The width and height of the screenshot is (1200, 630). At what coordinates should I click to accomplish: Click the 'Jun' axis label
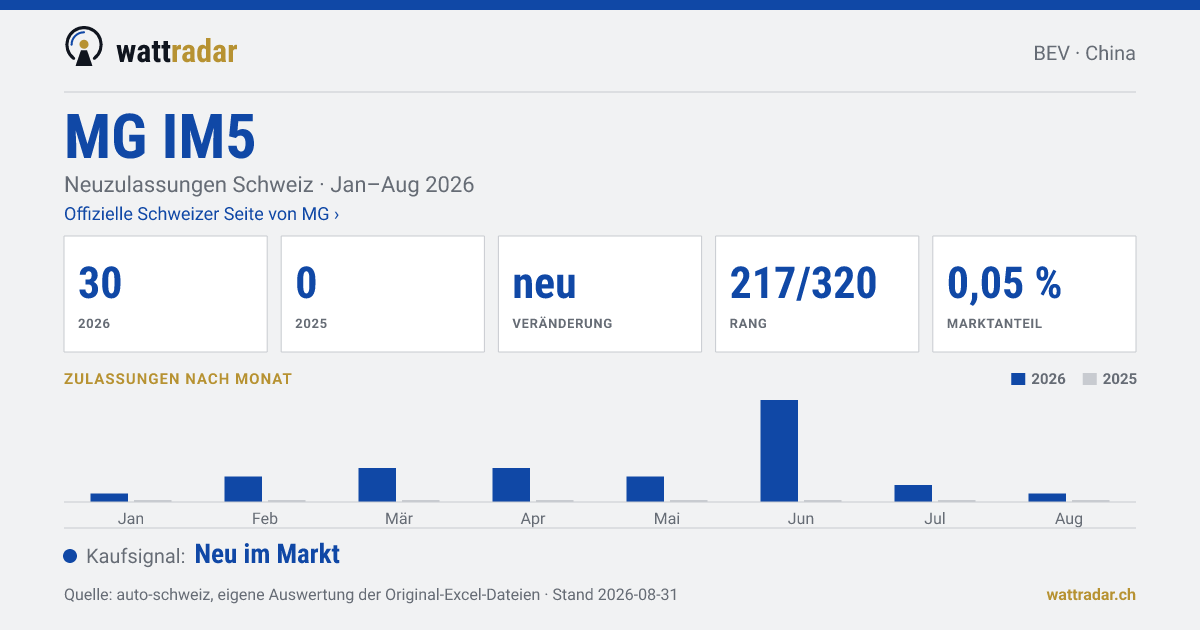(801, 518)
